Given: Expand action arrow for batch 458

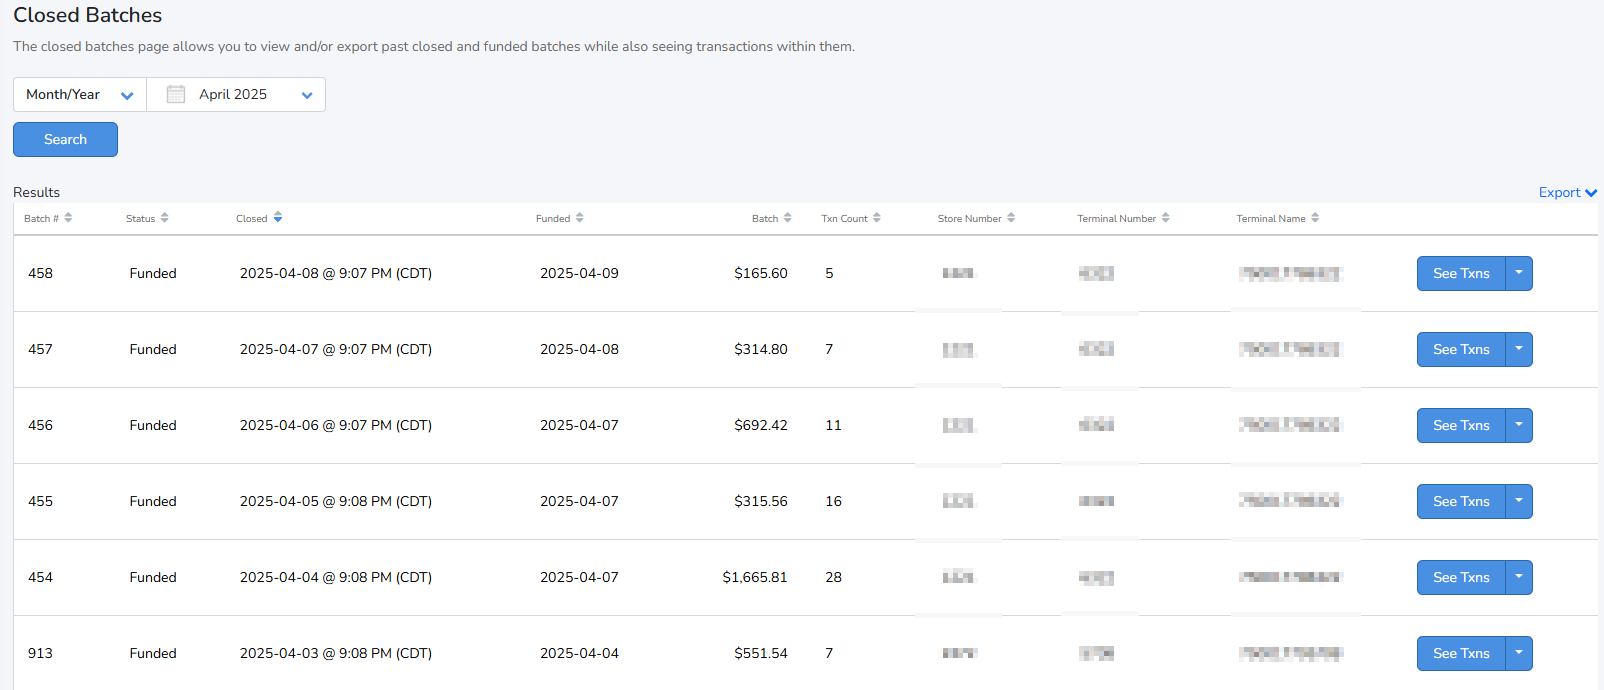Looking at the screenshot, I should pyautogui.click(x=1519, y=273).
